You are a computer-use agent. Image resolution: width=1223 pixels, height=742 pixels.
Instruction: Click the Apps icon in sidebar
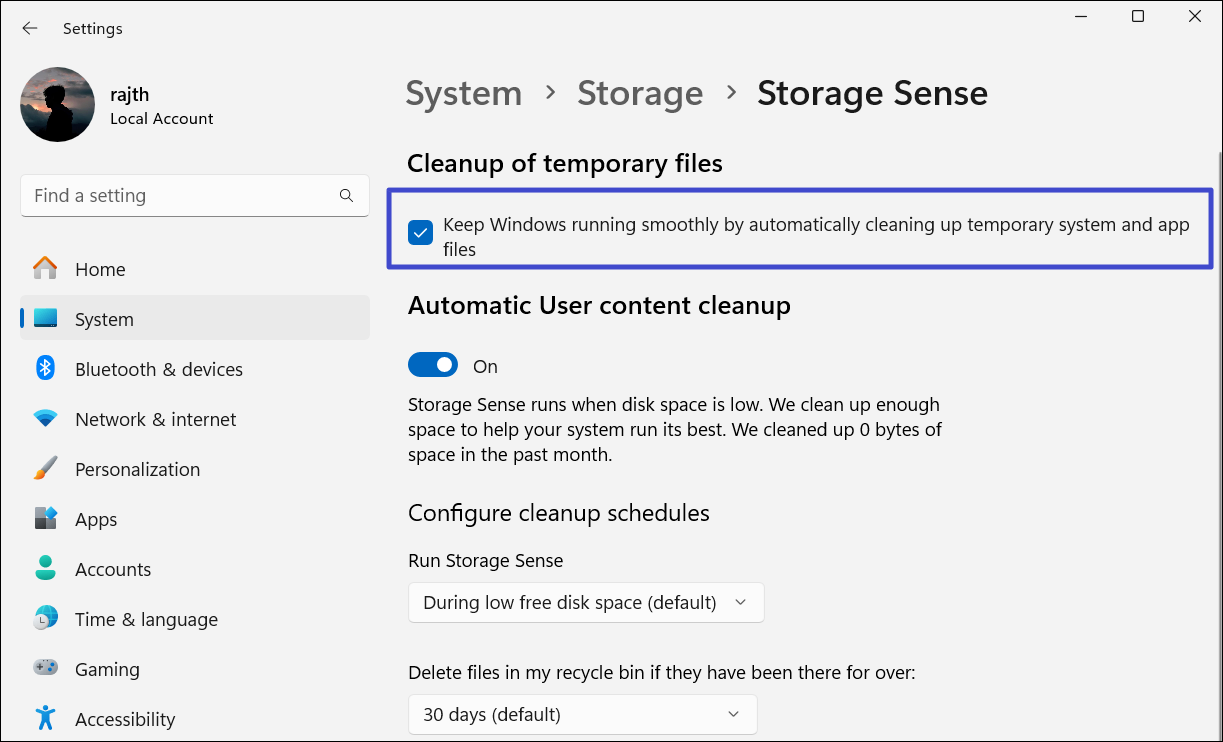(45, 519)
